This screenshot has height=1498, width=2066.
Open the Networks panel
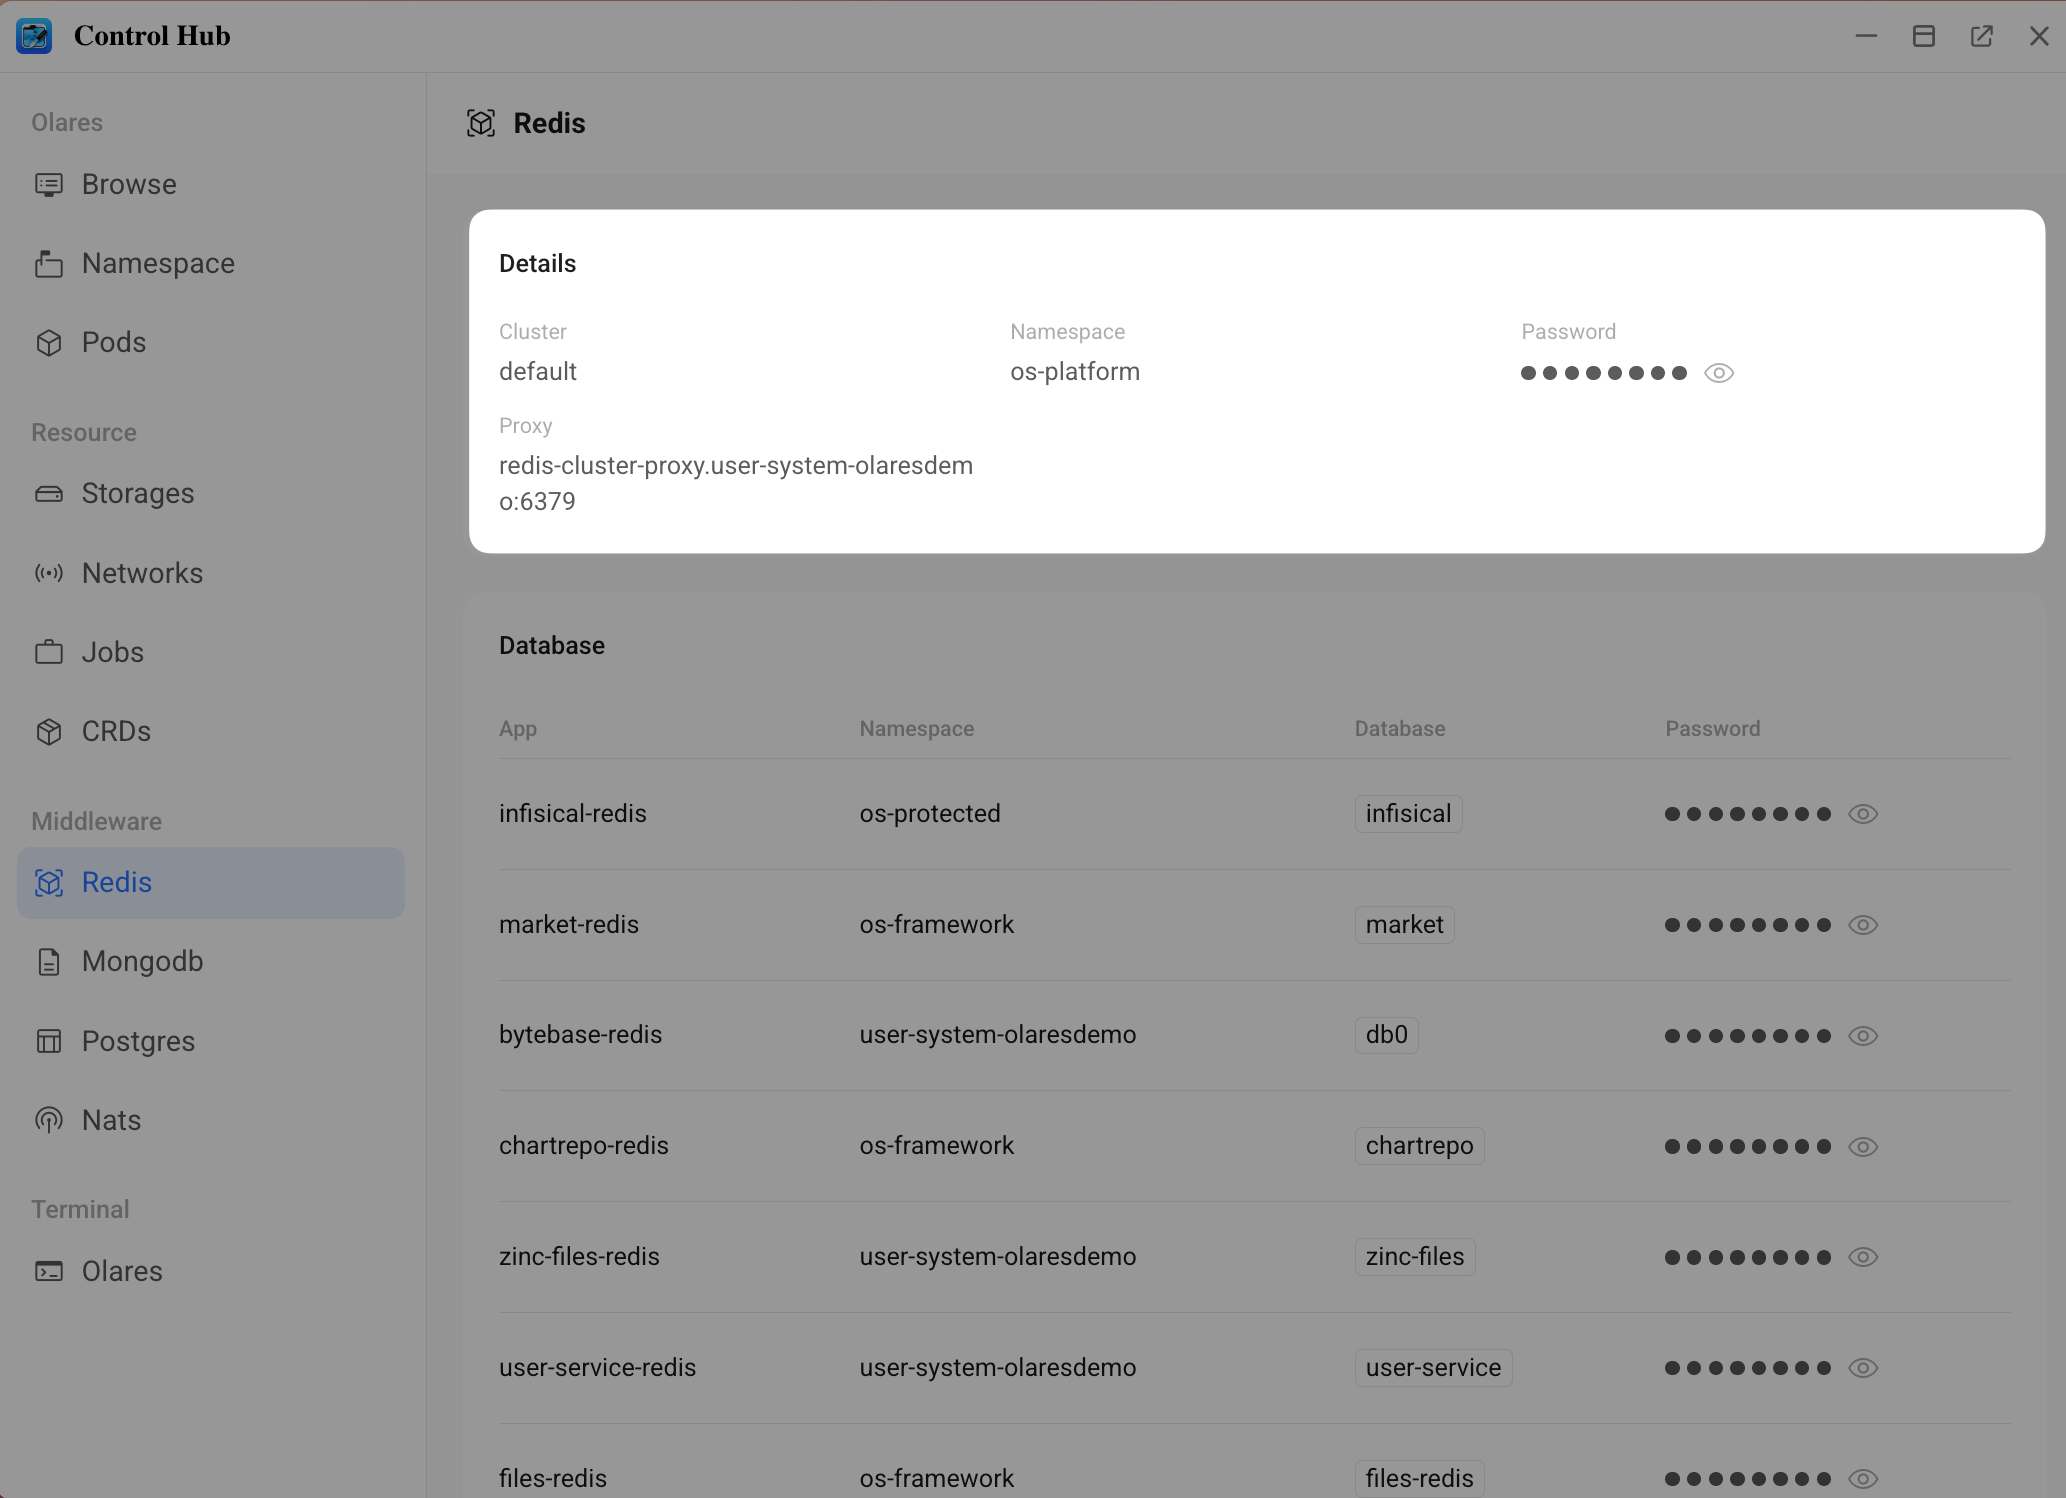click(x=141, y=572)
